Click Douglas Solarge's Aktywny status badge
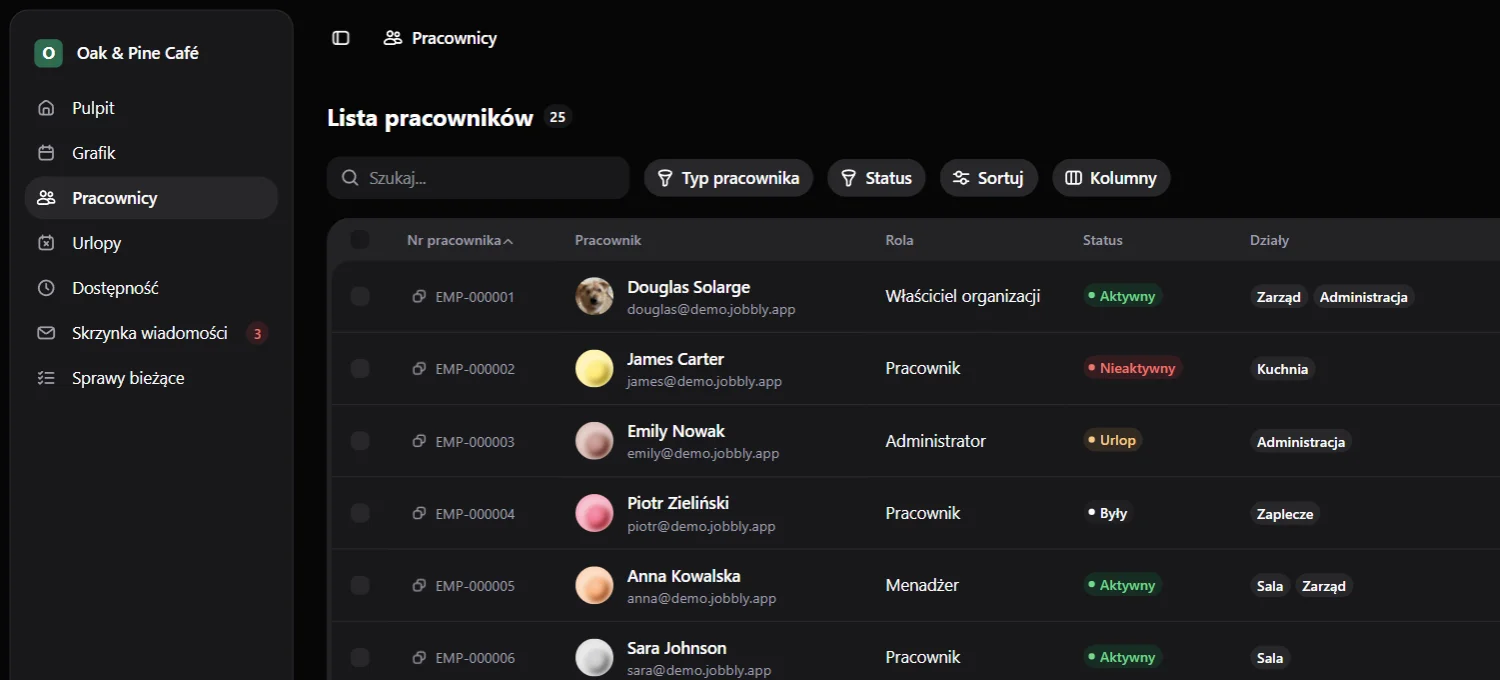The width and height of the screenshot is (1500, 680). pos(1122,296)
